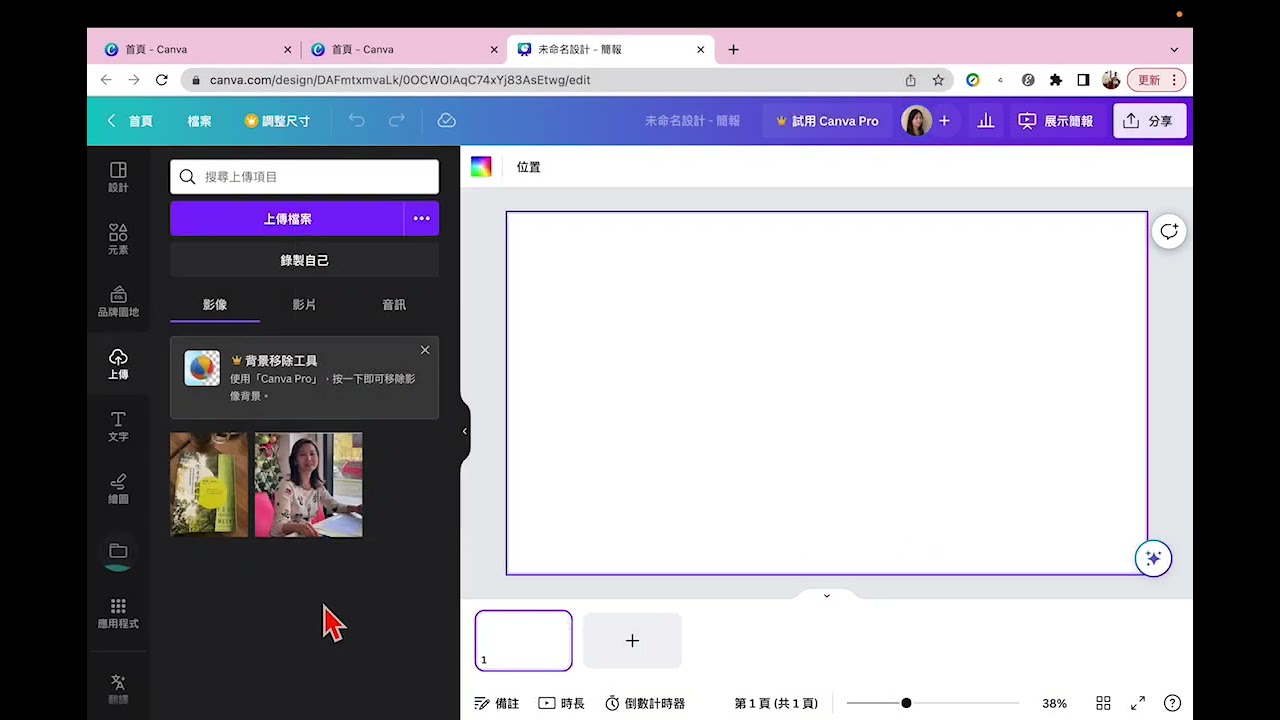Open the help question mark icon
This screenshot has width=1280, height=720.
[x=1173, y=703]
